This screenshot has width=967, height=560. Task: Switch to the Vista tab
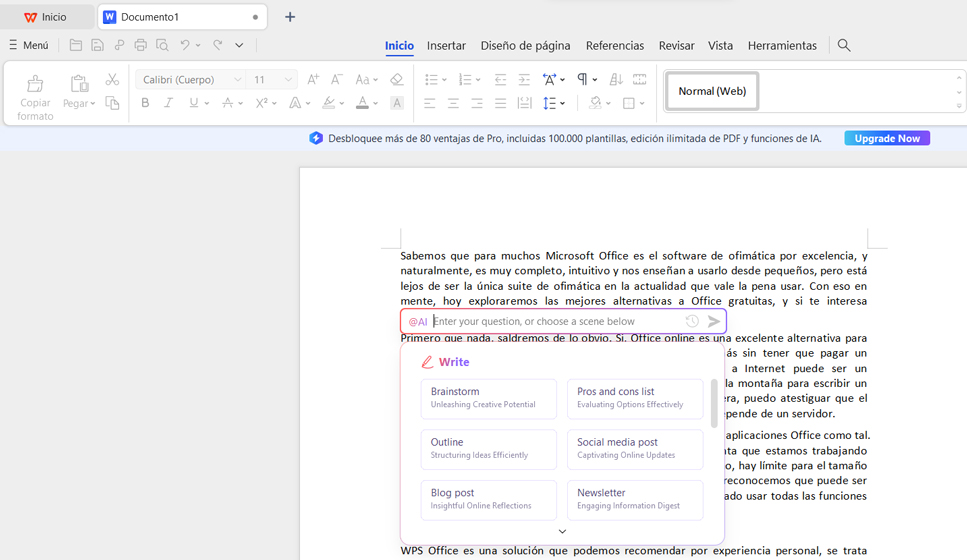[720, 46]
